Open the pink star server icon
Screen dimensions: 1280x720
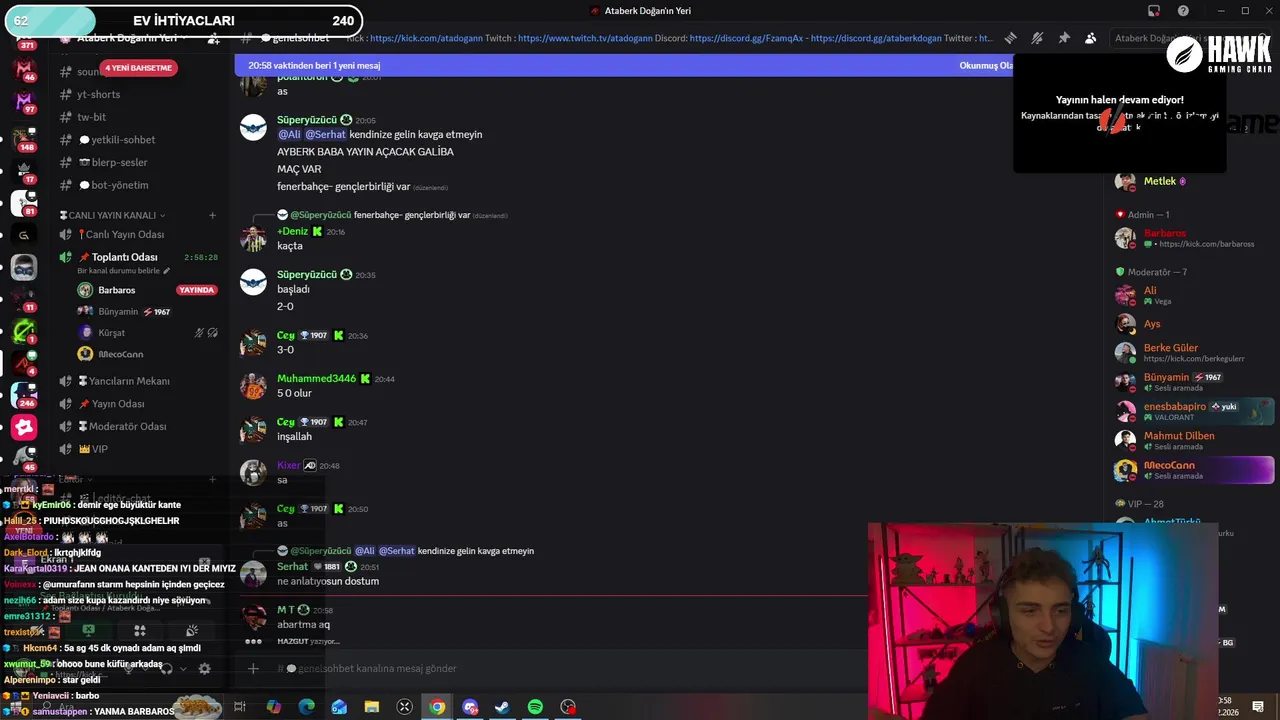(24, 427)
